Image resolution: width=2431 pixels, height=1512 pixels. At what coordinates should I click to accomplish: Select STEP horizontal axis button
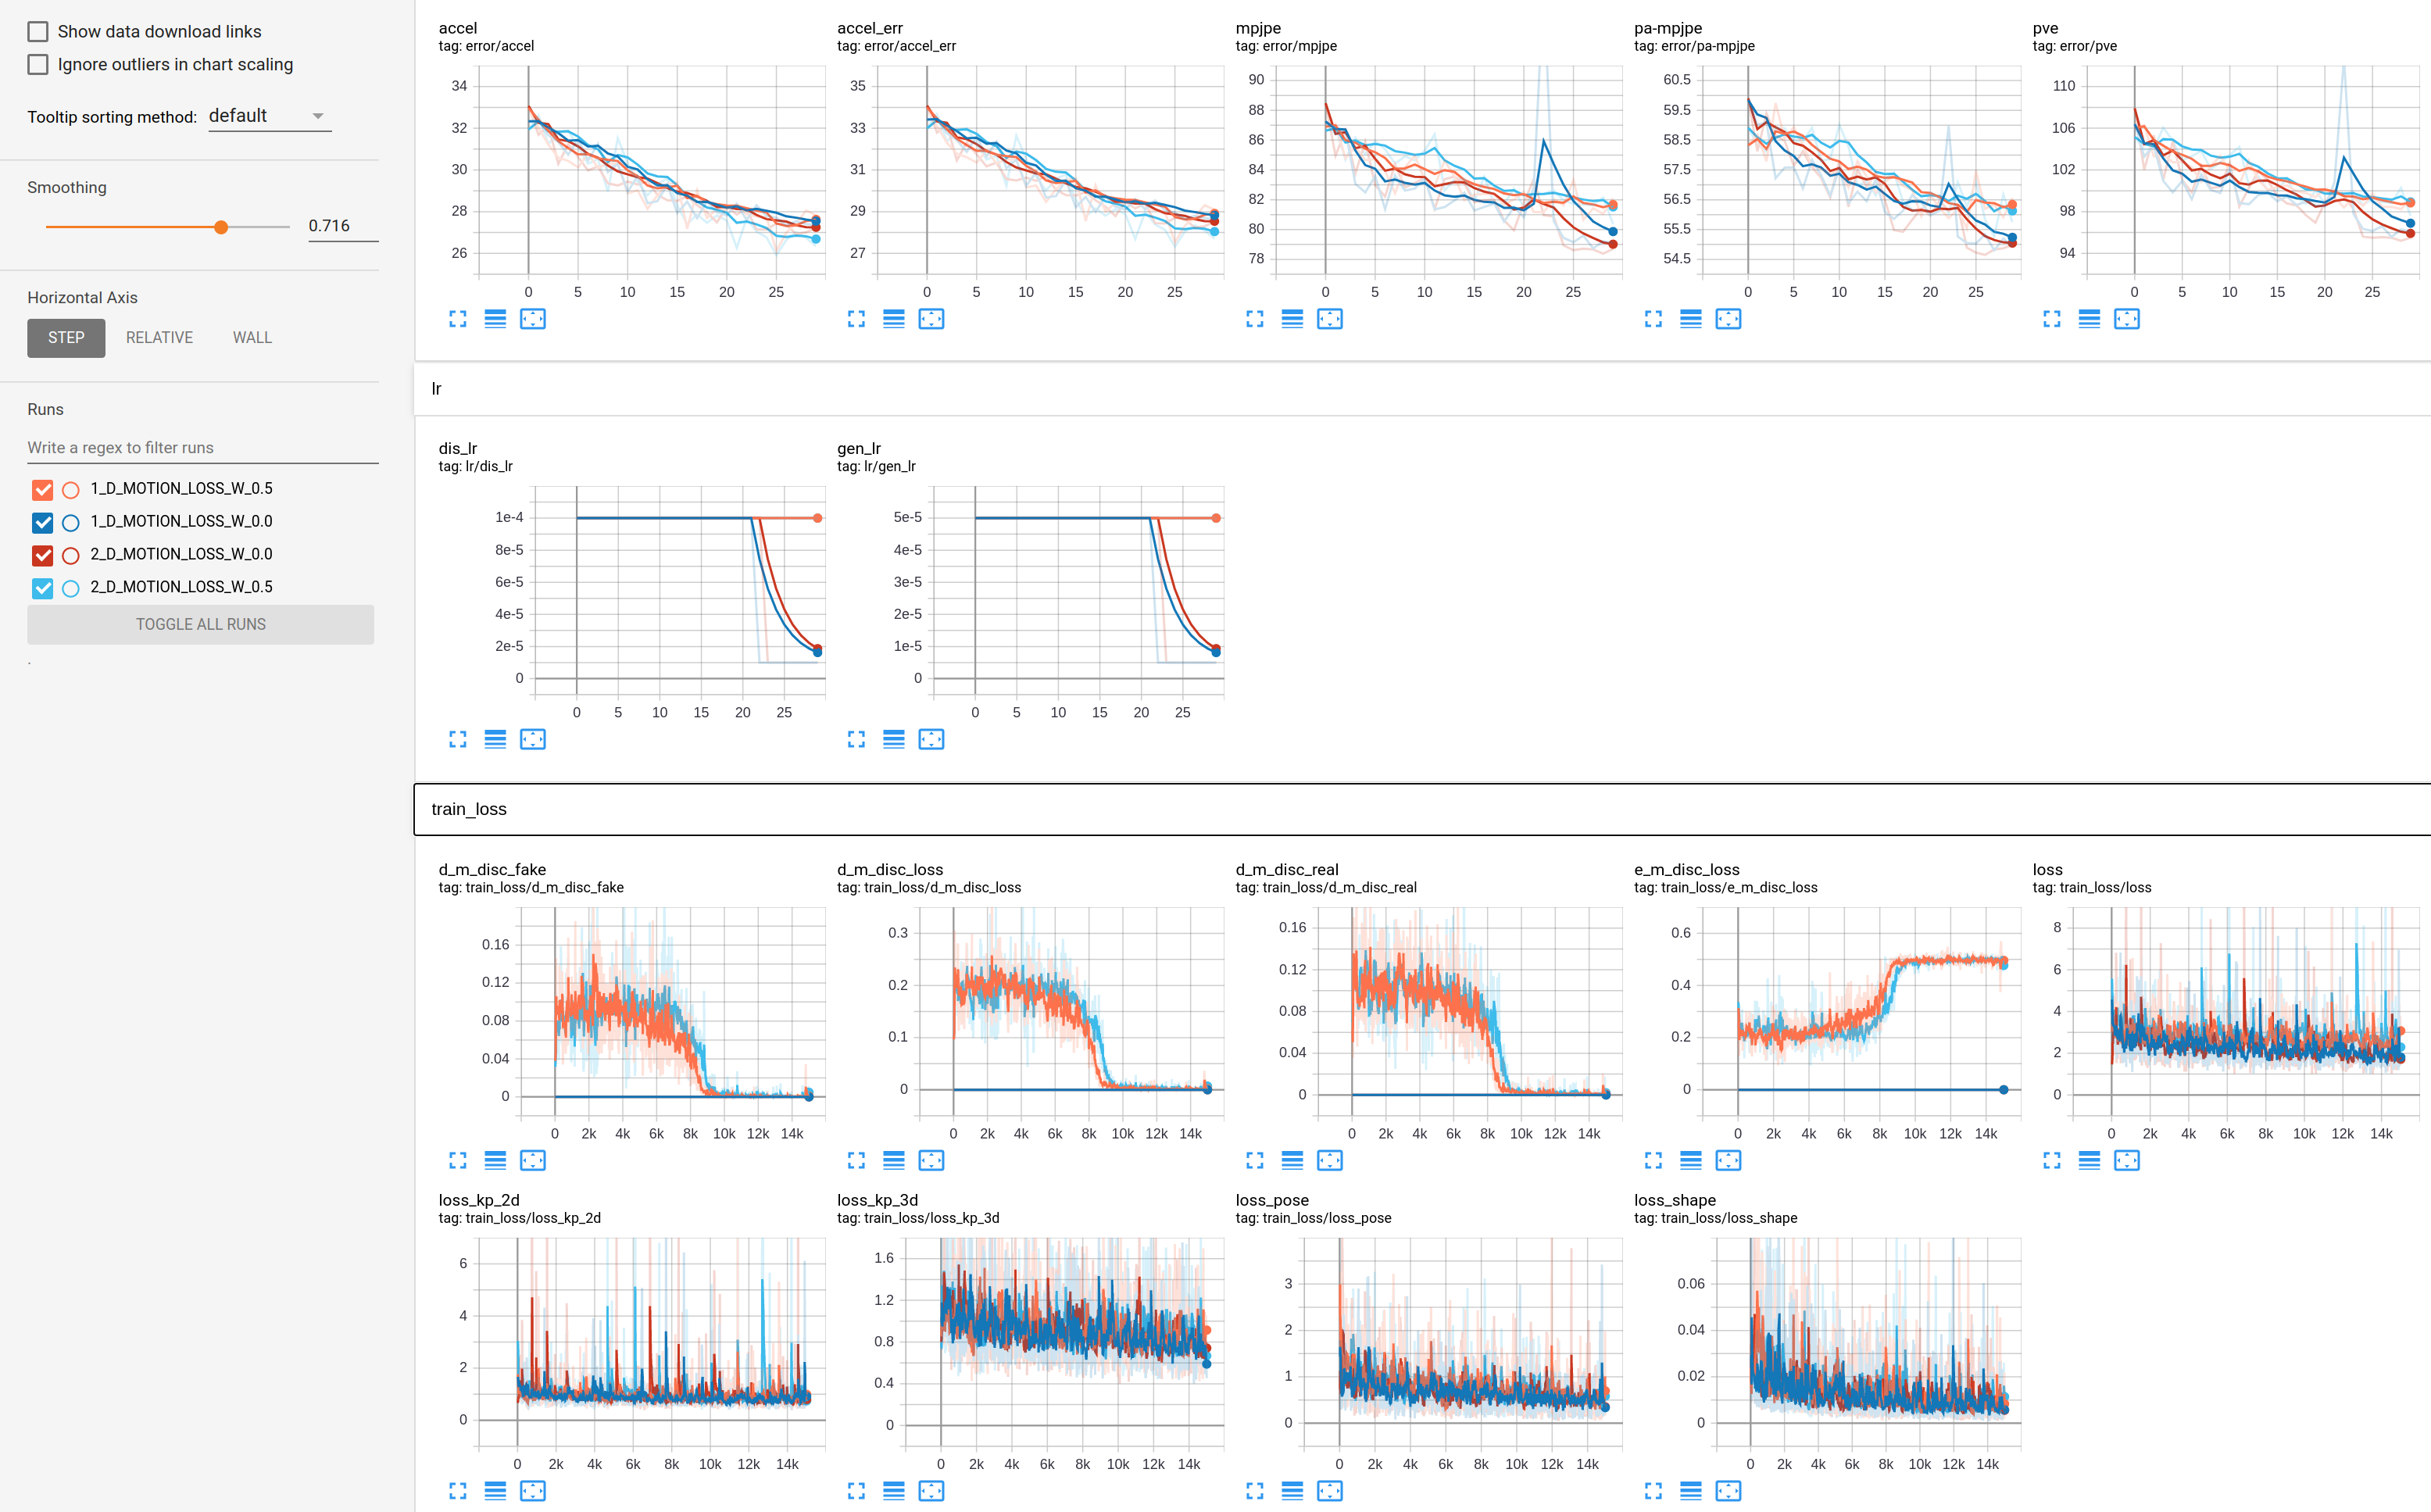(x=66, y=338)
